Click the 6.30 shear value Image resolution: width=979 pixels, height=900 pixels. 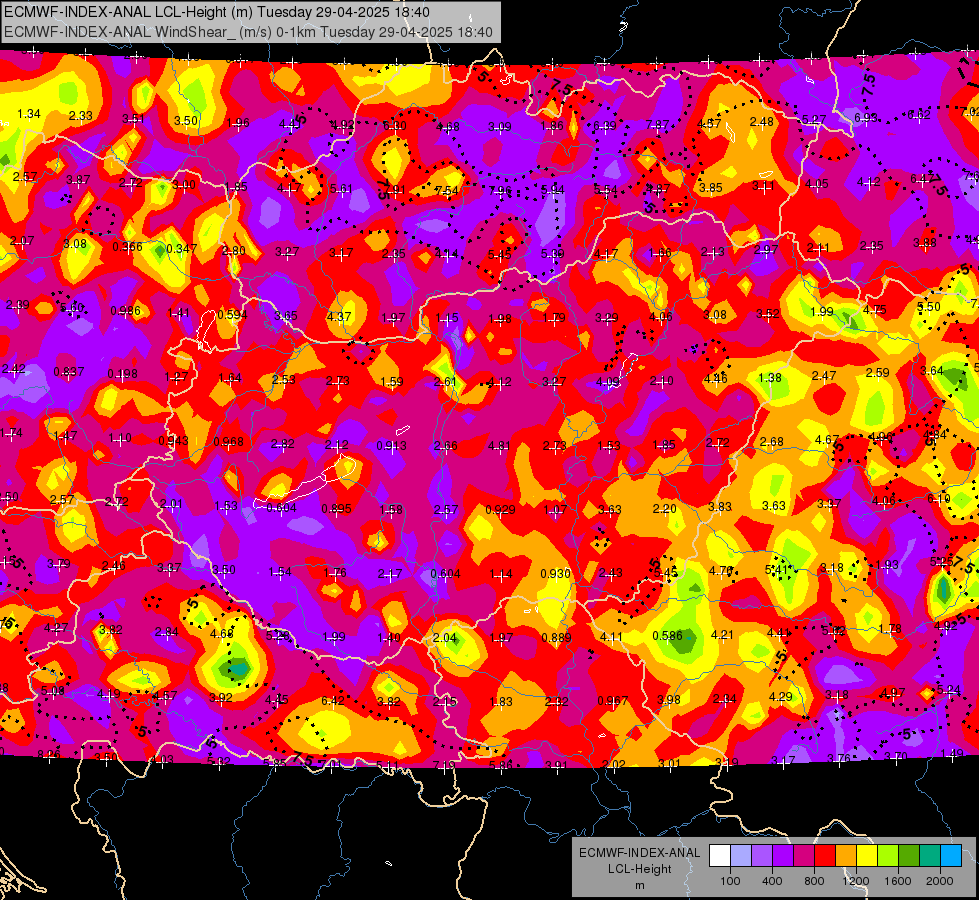tap(395, 126)
